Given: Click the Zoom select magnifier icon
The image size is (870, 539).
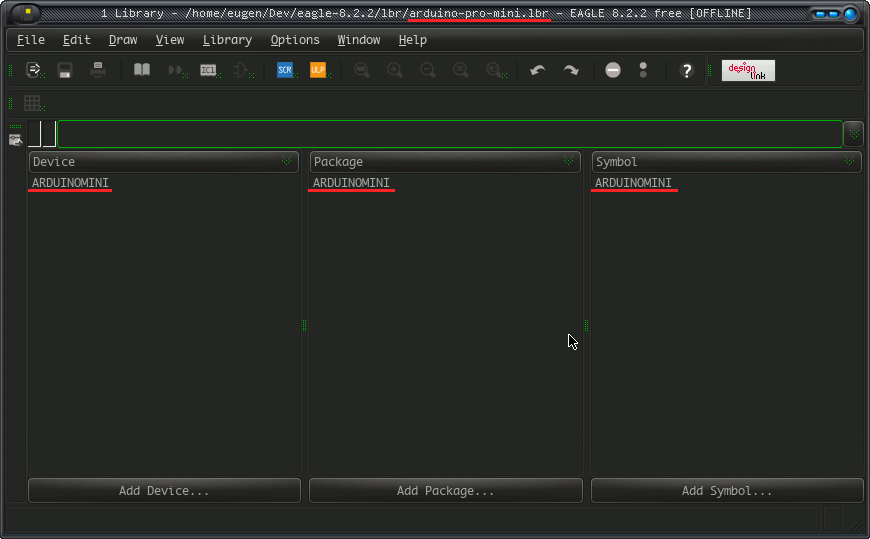Looking at the screenshot, I should click(x=494, y=70).
